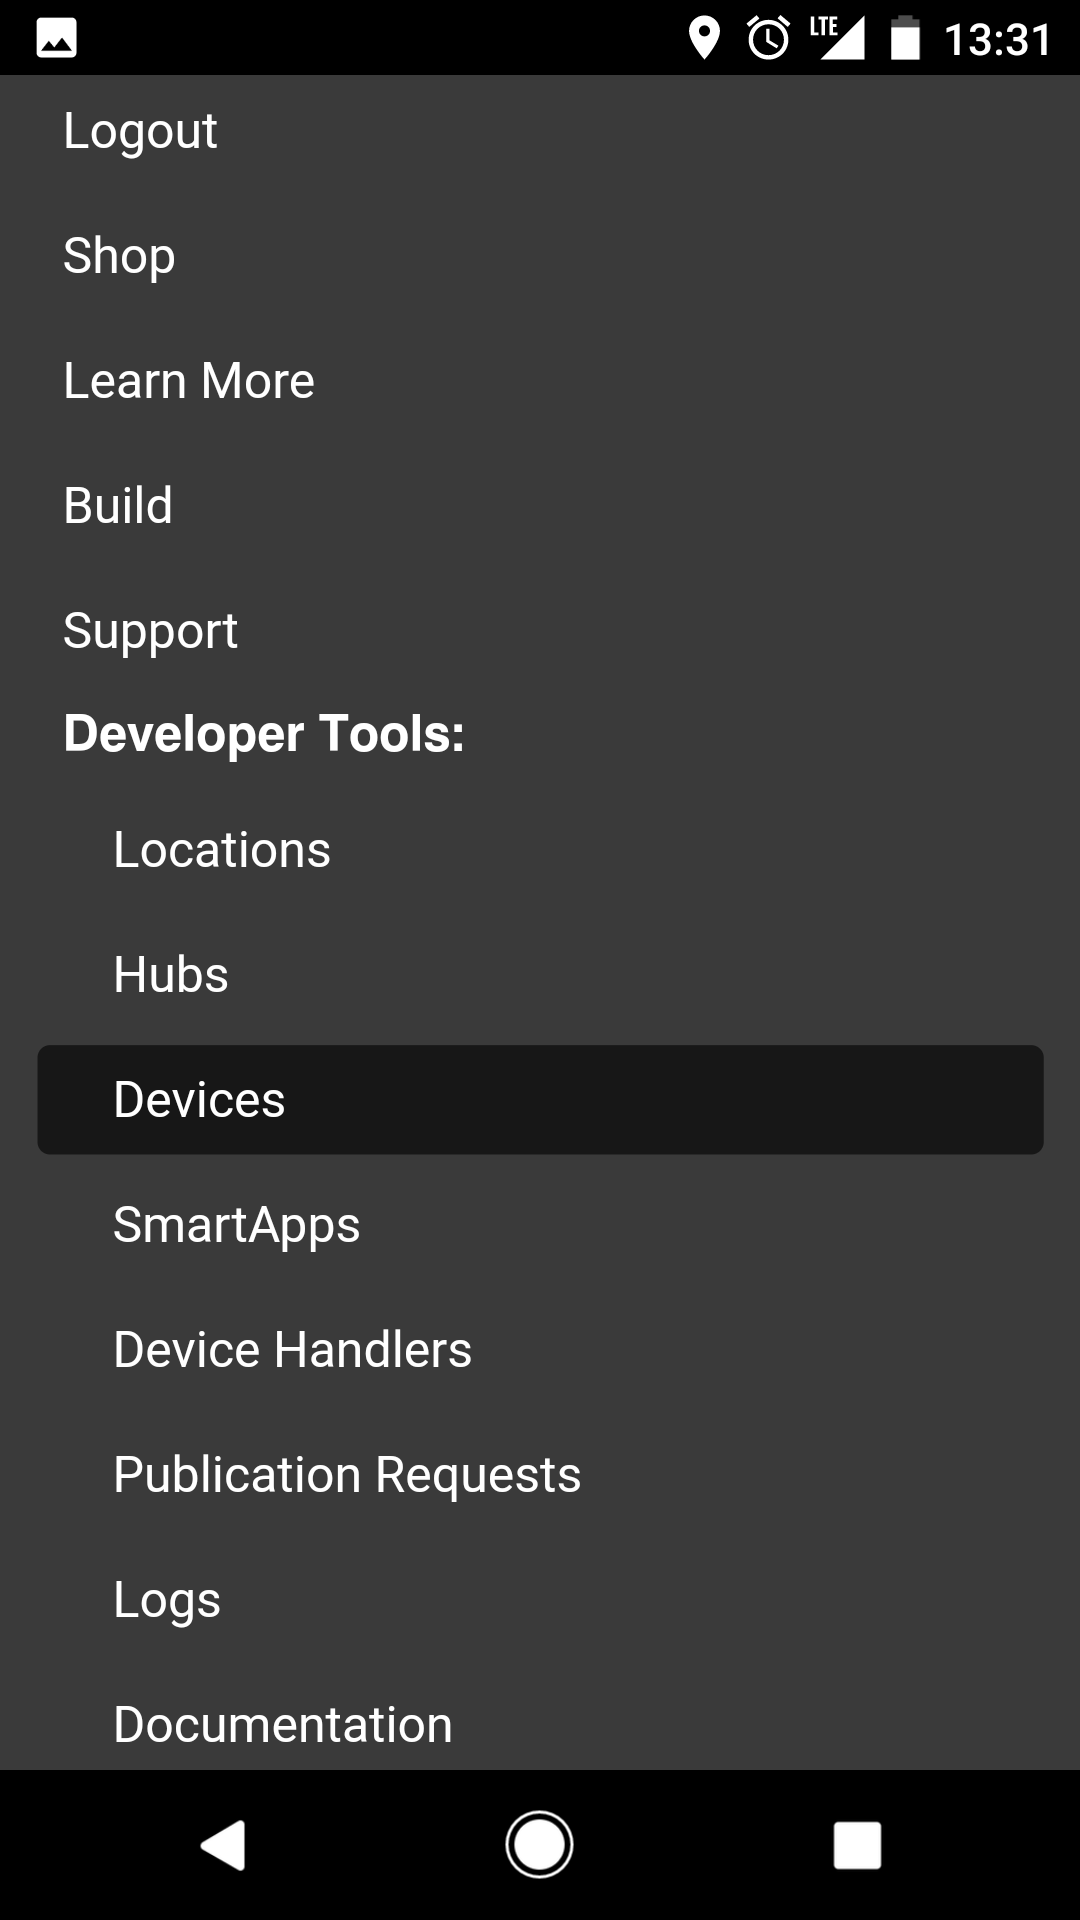Choose Support in the menu
The height and width of the screenshot is (1920, 1080).
(150, 631)
